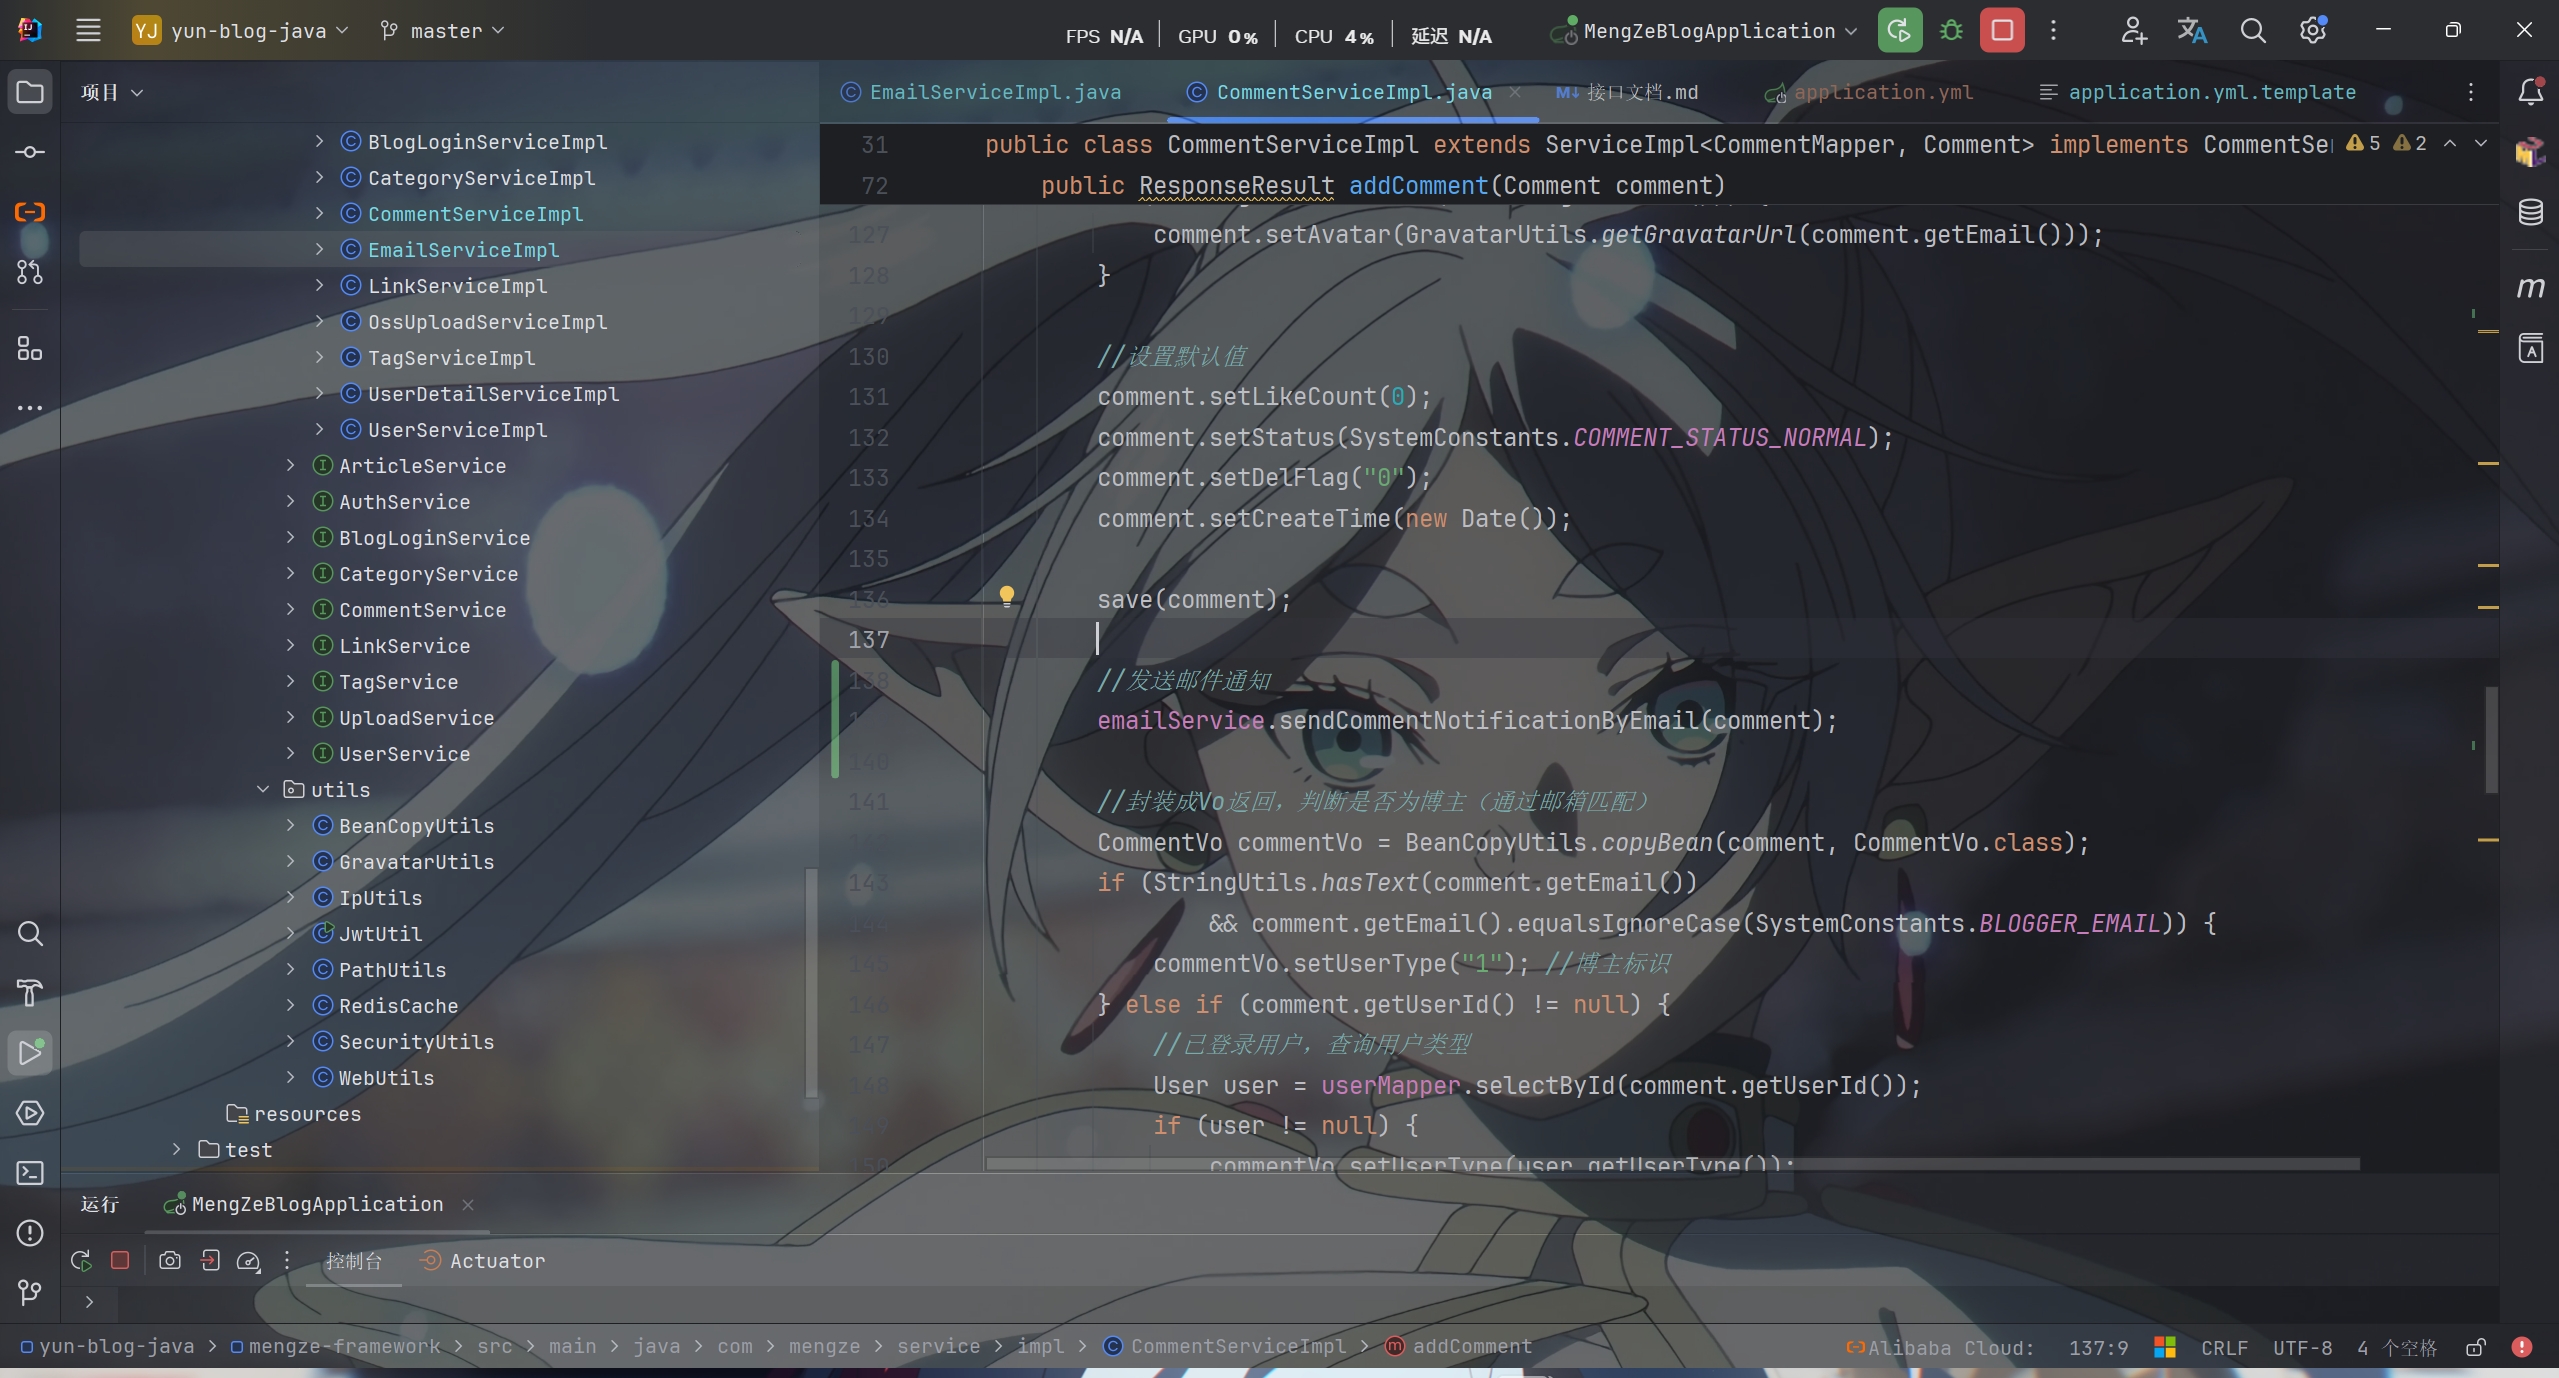This screenshot has height=1378, width=2559.
Task: Toggle the Problems tool window button
Action: pos(30,1233)
